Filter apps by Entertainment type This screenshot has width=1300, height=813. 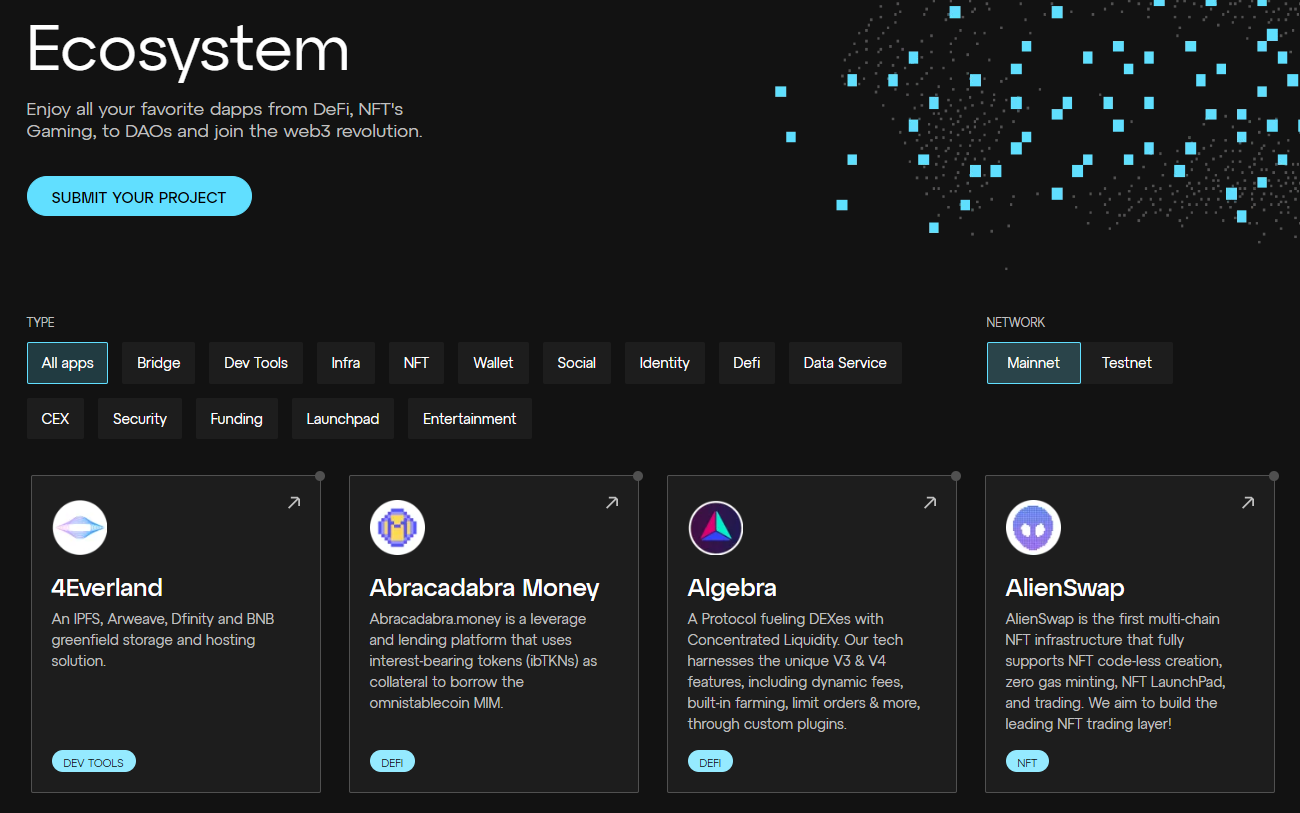pos(470,419)
